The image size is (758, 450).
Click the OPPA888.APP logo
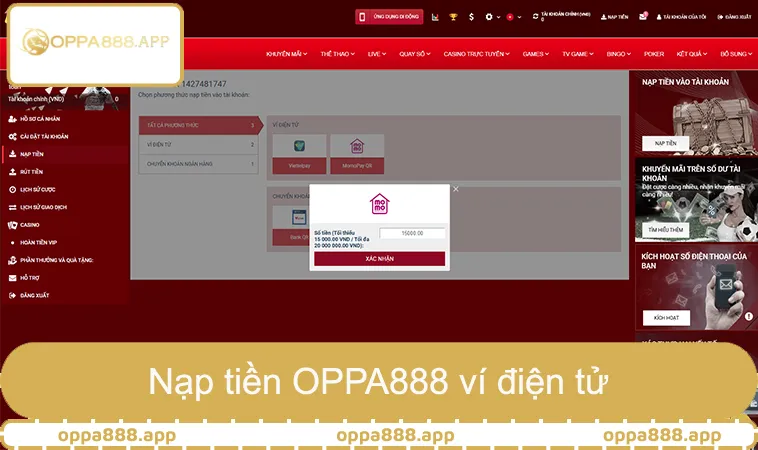tap(96, 42)
